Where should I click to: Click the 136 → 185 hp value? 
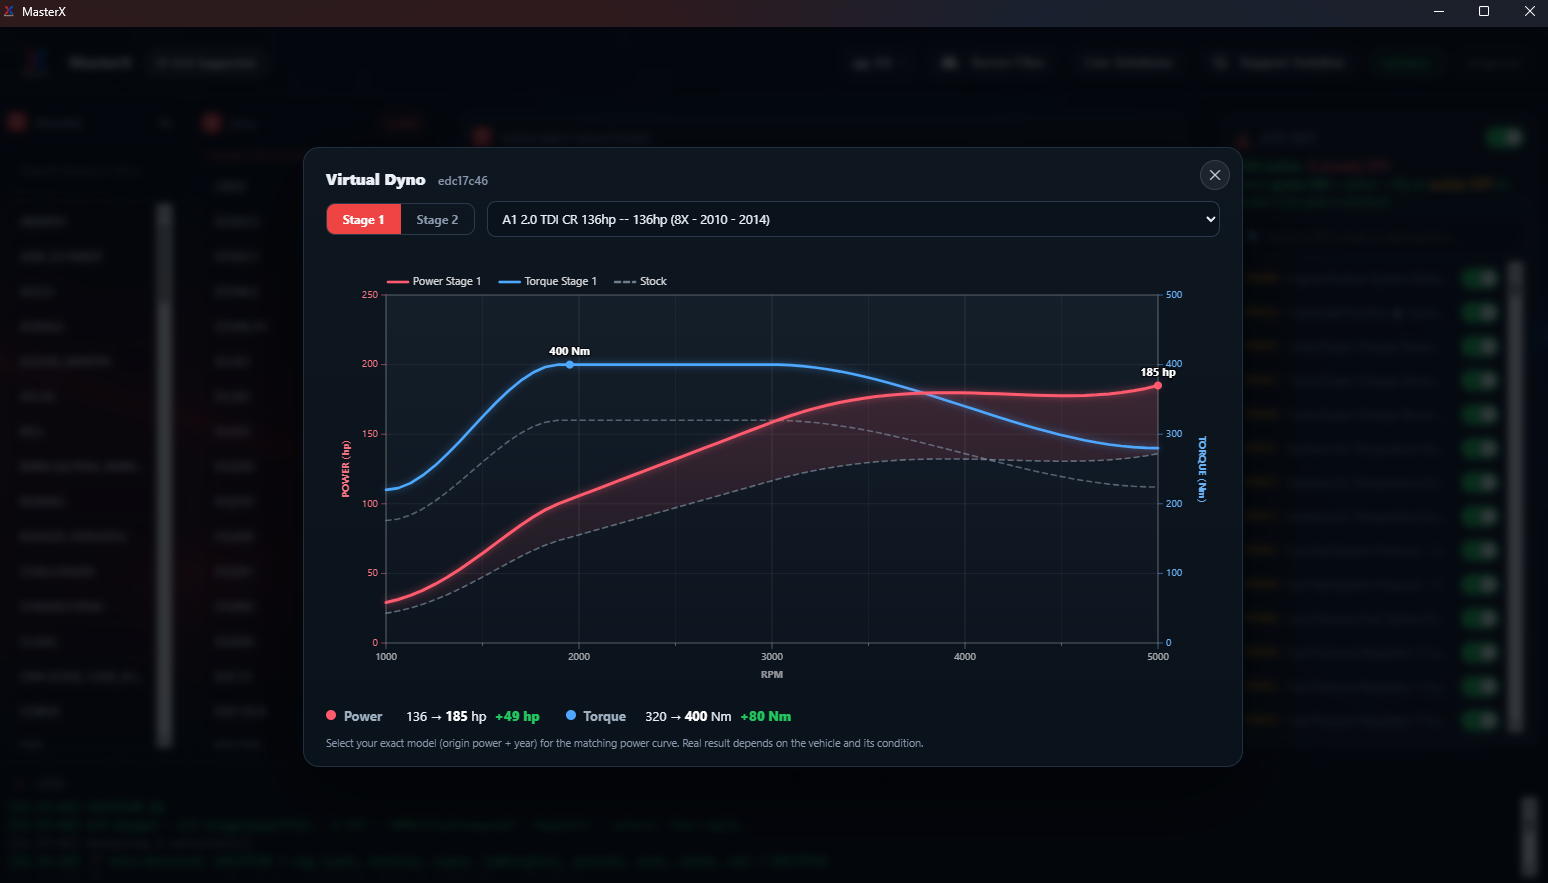(446, 716)
